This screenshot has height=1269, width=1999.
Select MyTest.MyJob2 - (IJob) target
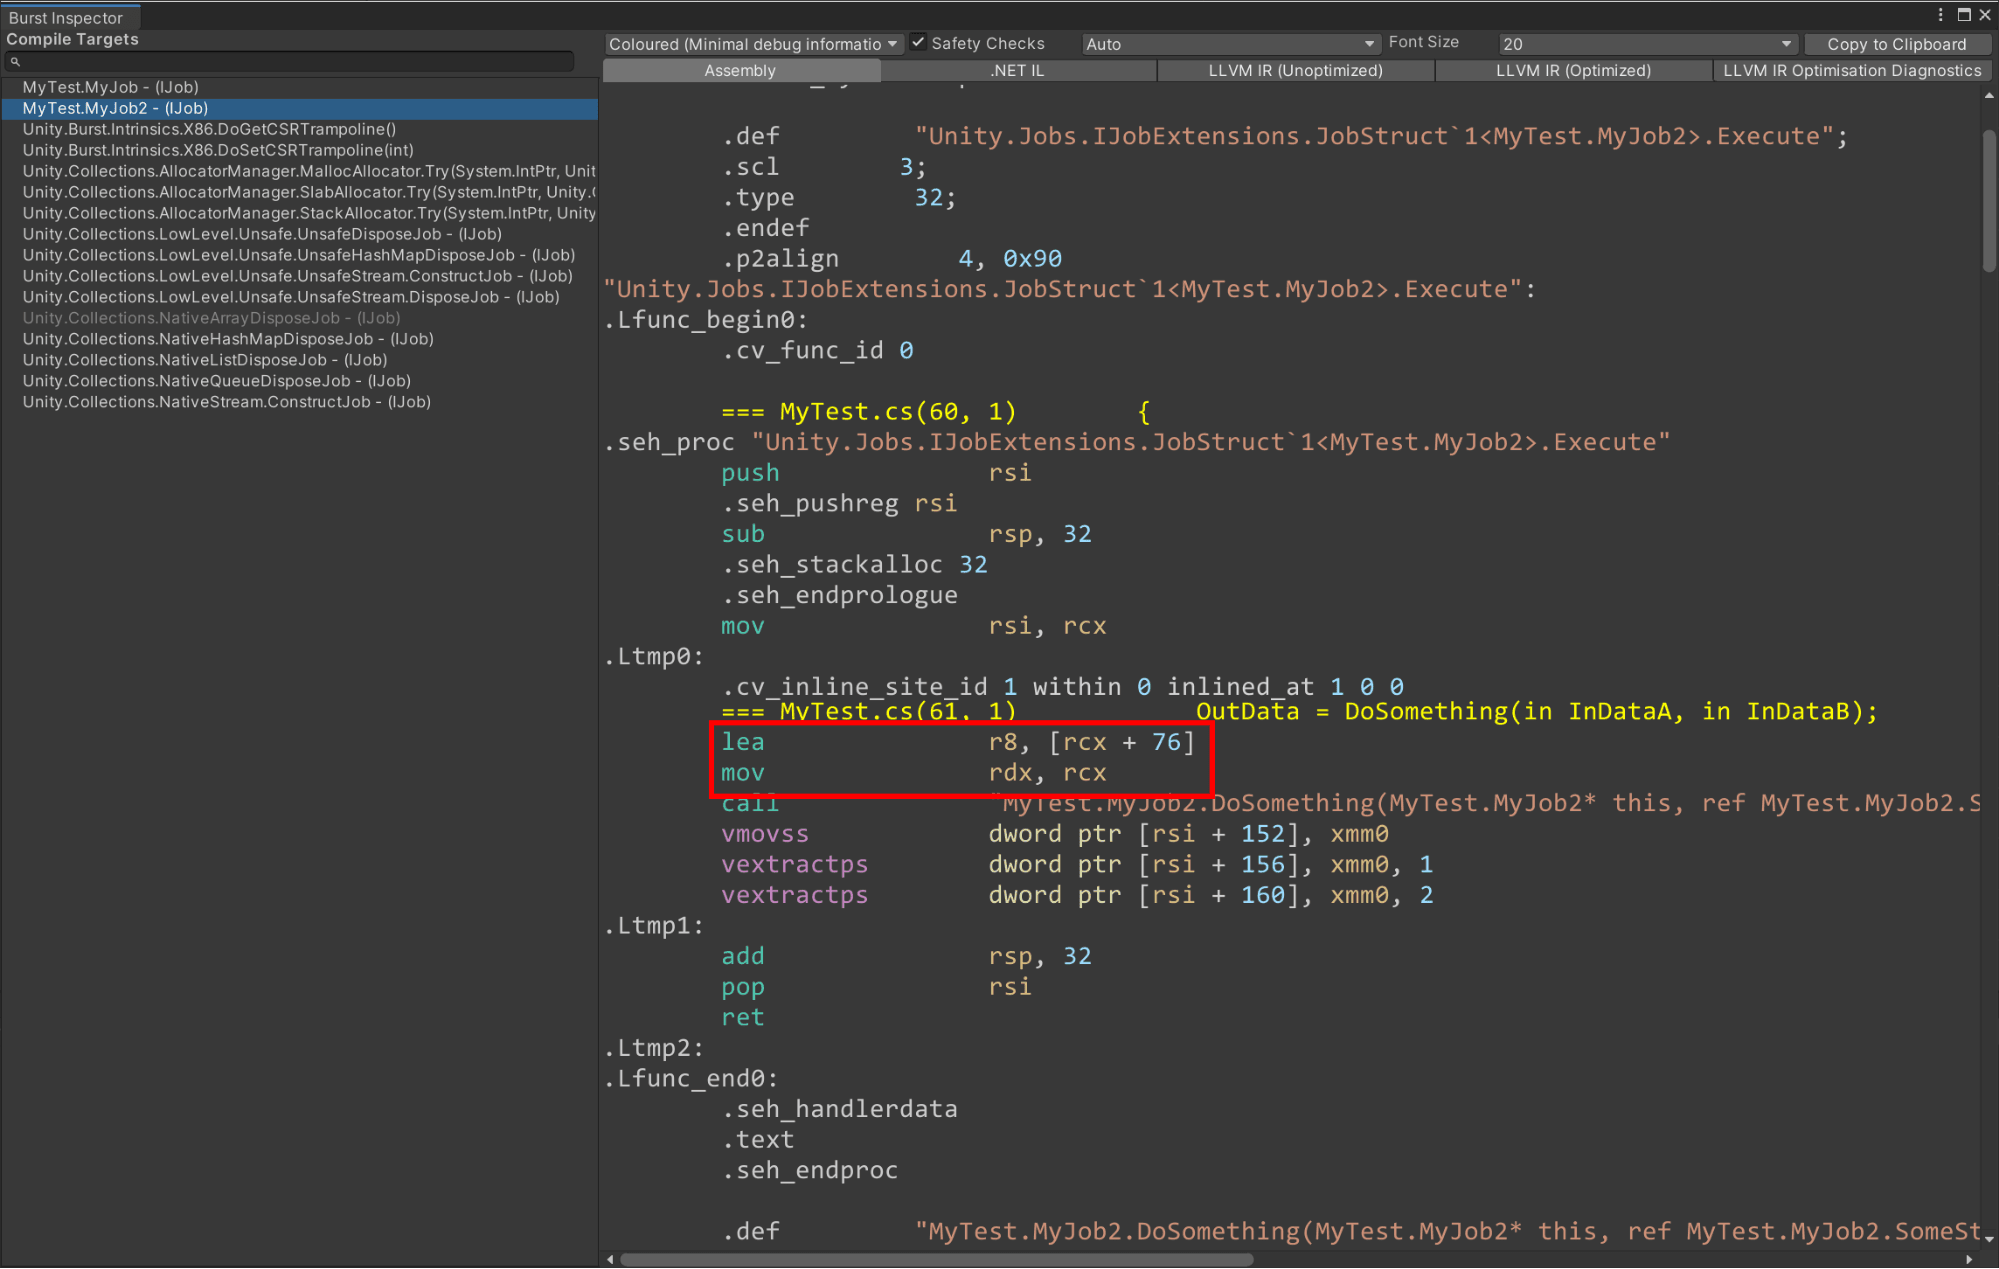click(299, 108)
